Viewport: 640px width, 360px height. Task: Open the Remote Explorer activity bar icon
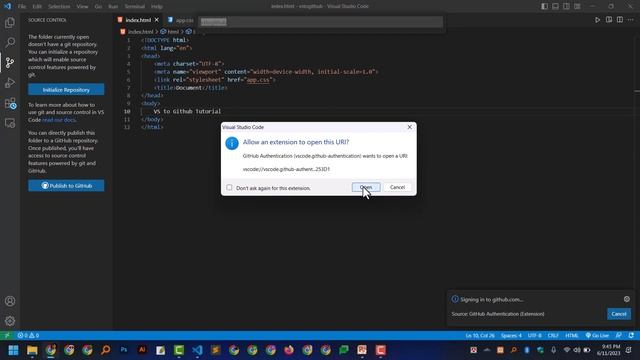coord(10,123)
